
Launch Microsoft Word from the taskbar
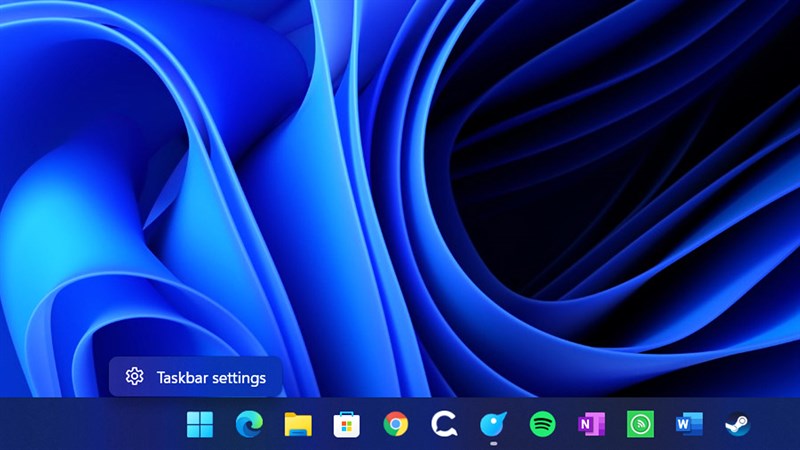click(689, 425)
